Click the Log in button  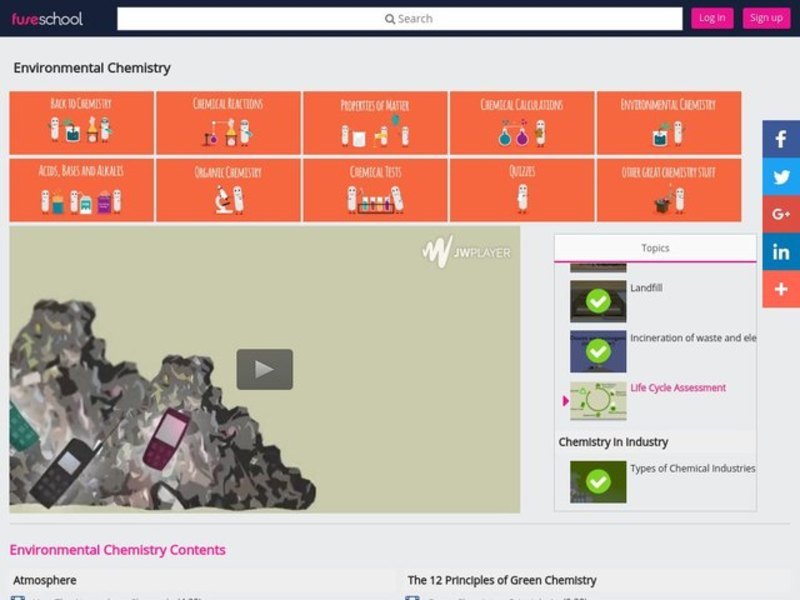point(712,18)
